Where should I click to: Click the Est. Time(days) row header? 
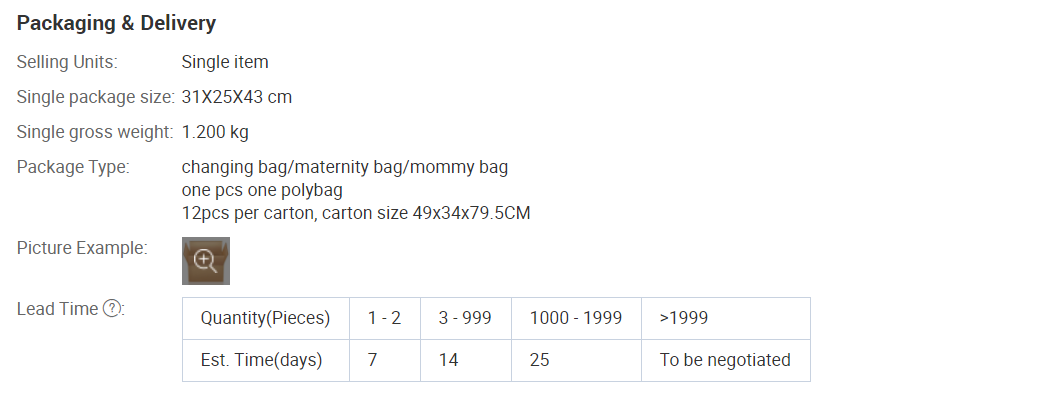pos(266,361)
